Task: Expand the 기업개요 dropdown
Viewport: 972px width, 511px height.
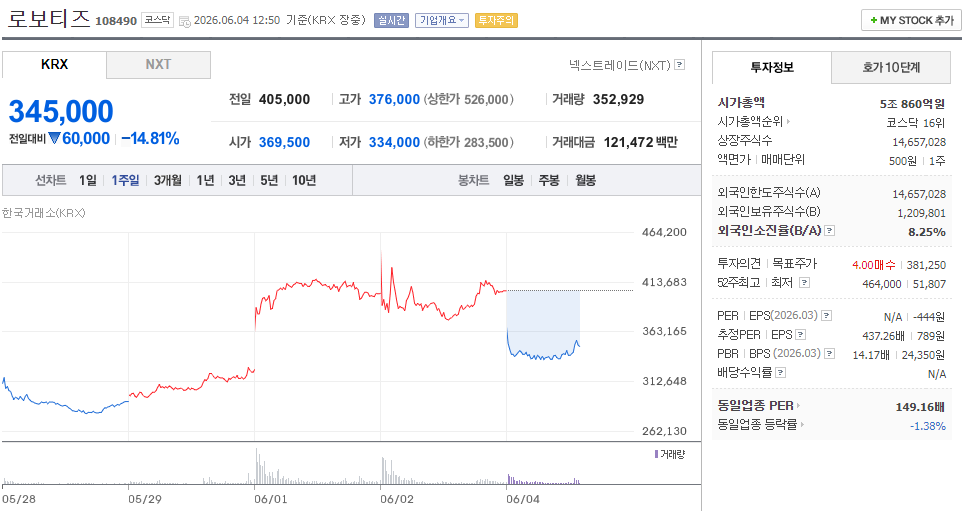Action: pyautogui.click(x=441, y=20)
